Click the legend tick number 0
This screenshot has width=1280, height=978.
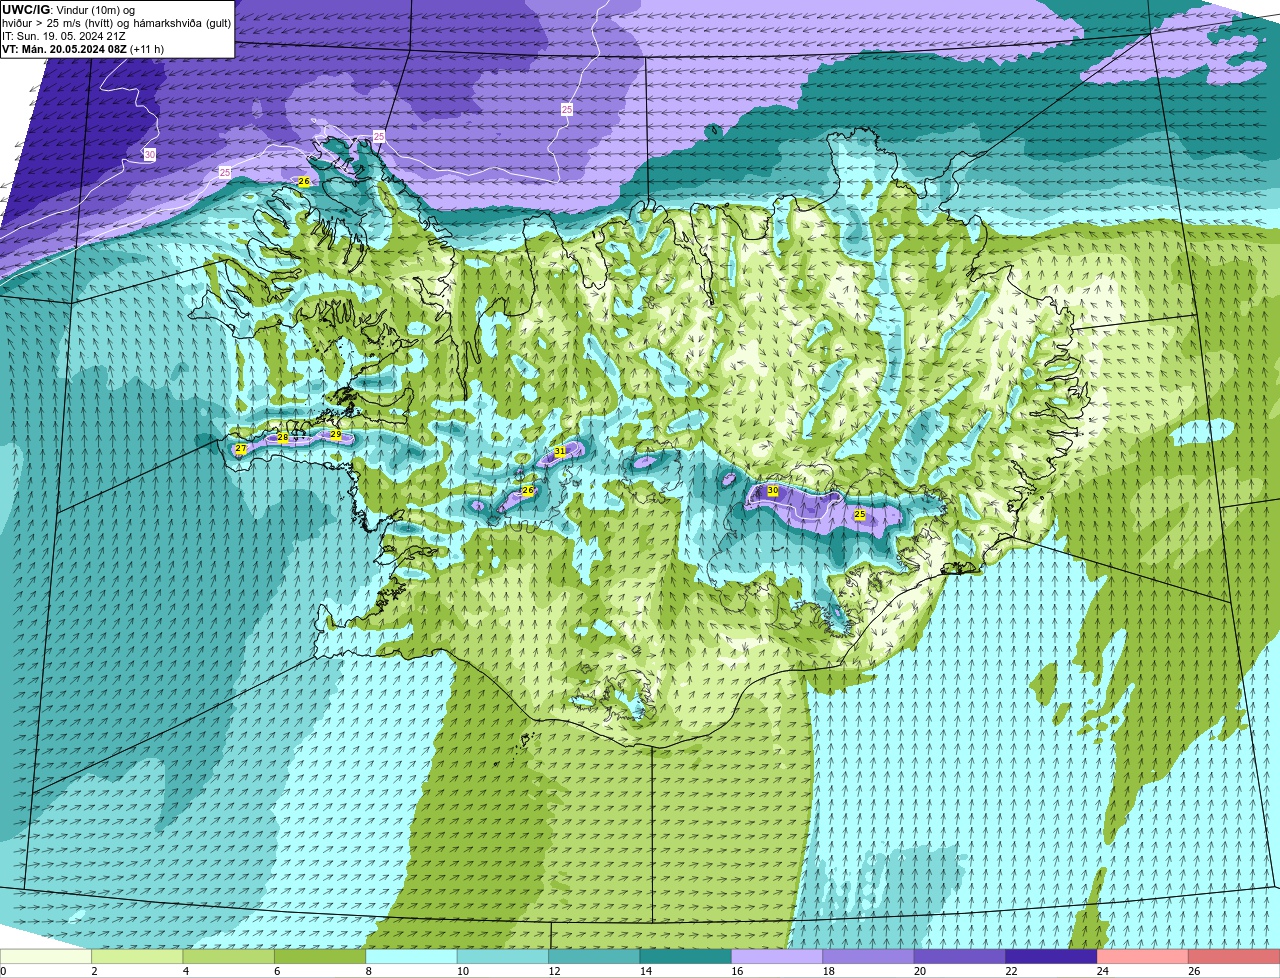pyautogui.click(x=4, y=971)
